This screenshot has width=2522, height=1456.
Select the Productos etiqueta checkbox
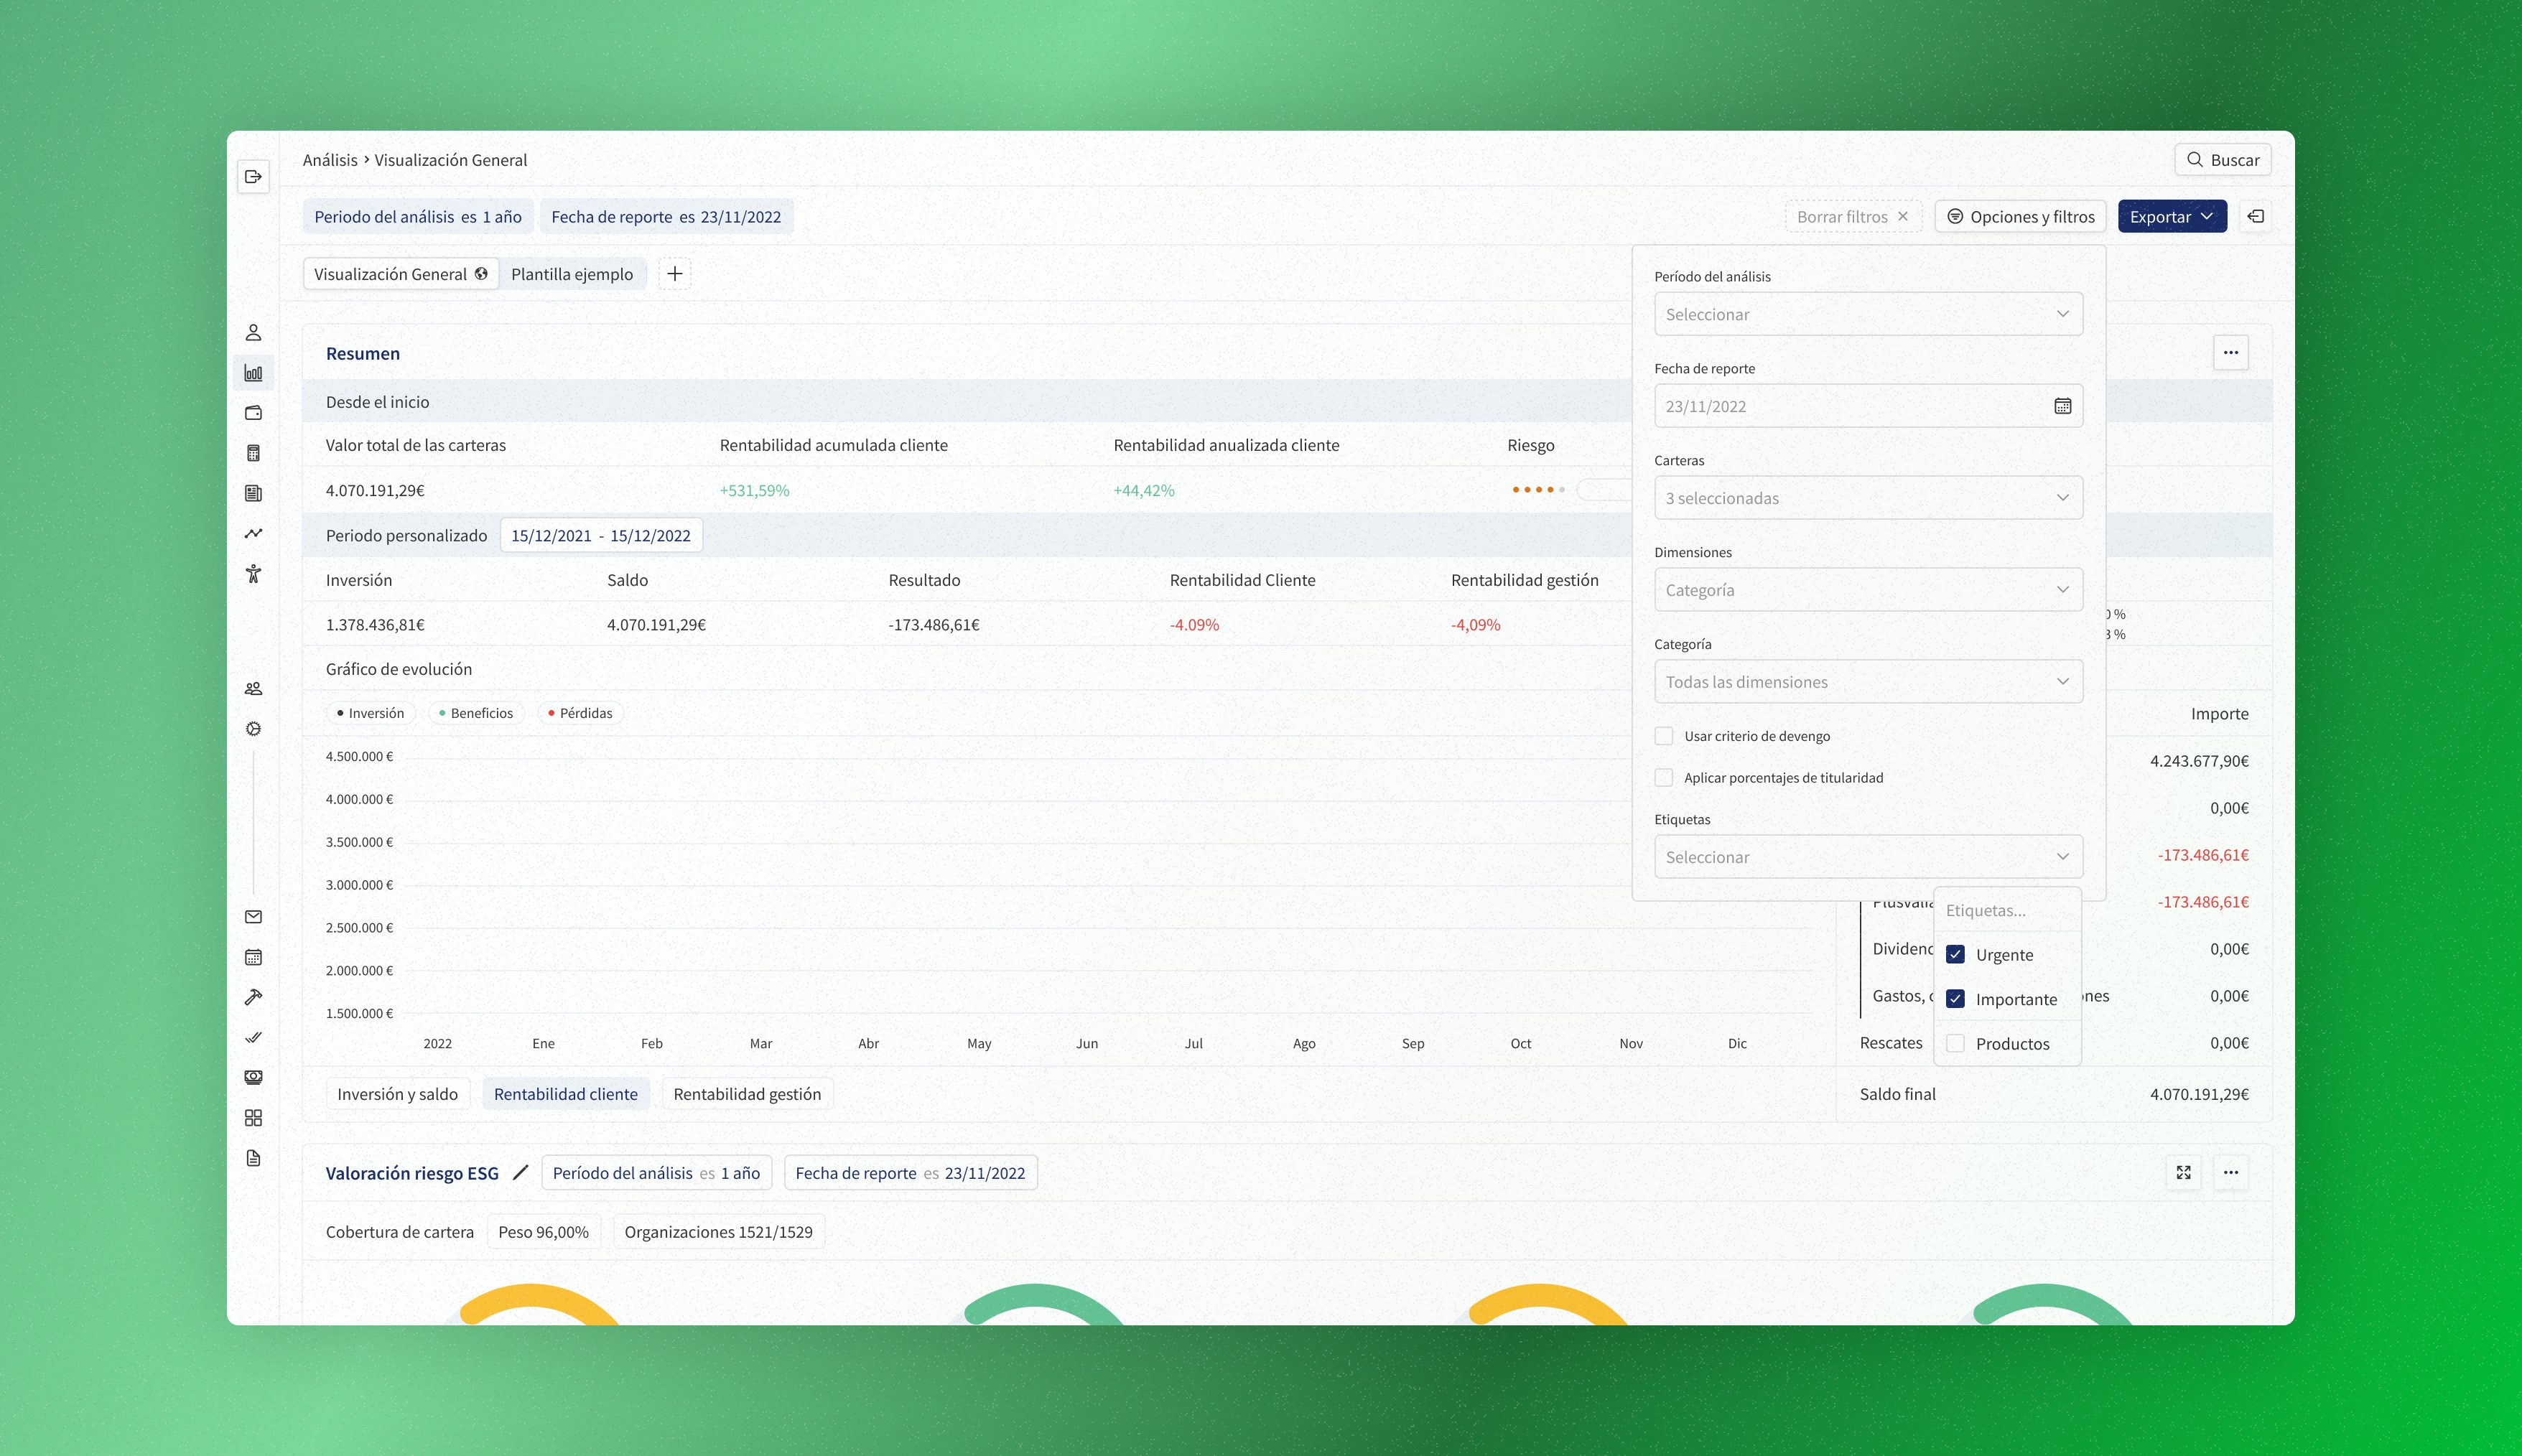click(x=1955, y=1043)
